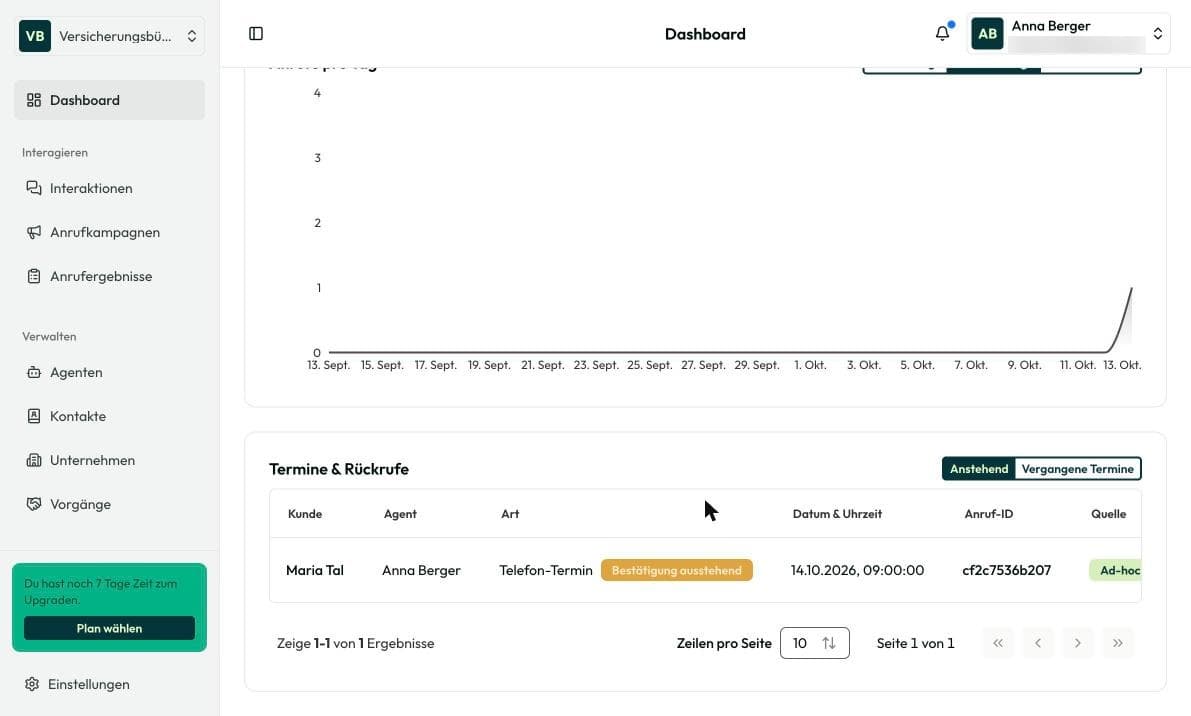Switch to Vergangene Termine tab
The image size is (1191, 716).
[1077, 468]
